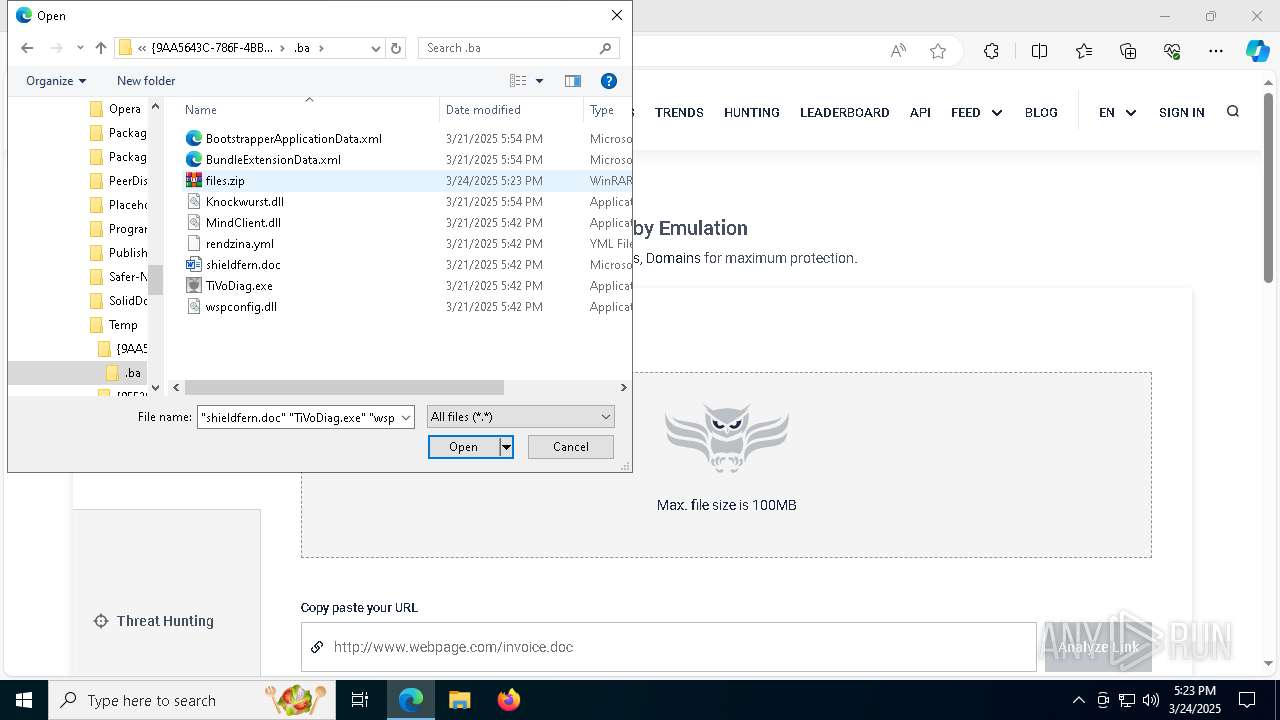Add page to favorites star
Screen dimensions: 1280x720
(x=938, y=51)
